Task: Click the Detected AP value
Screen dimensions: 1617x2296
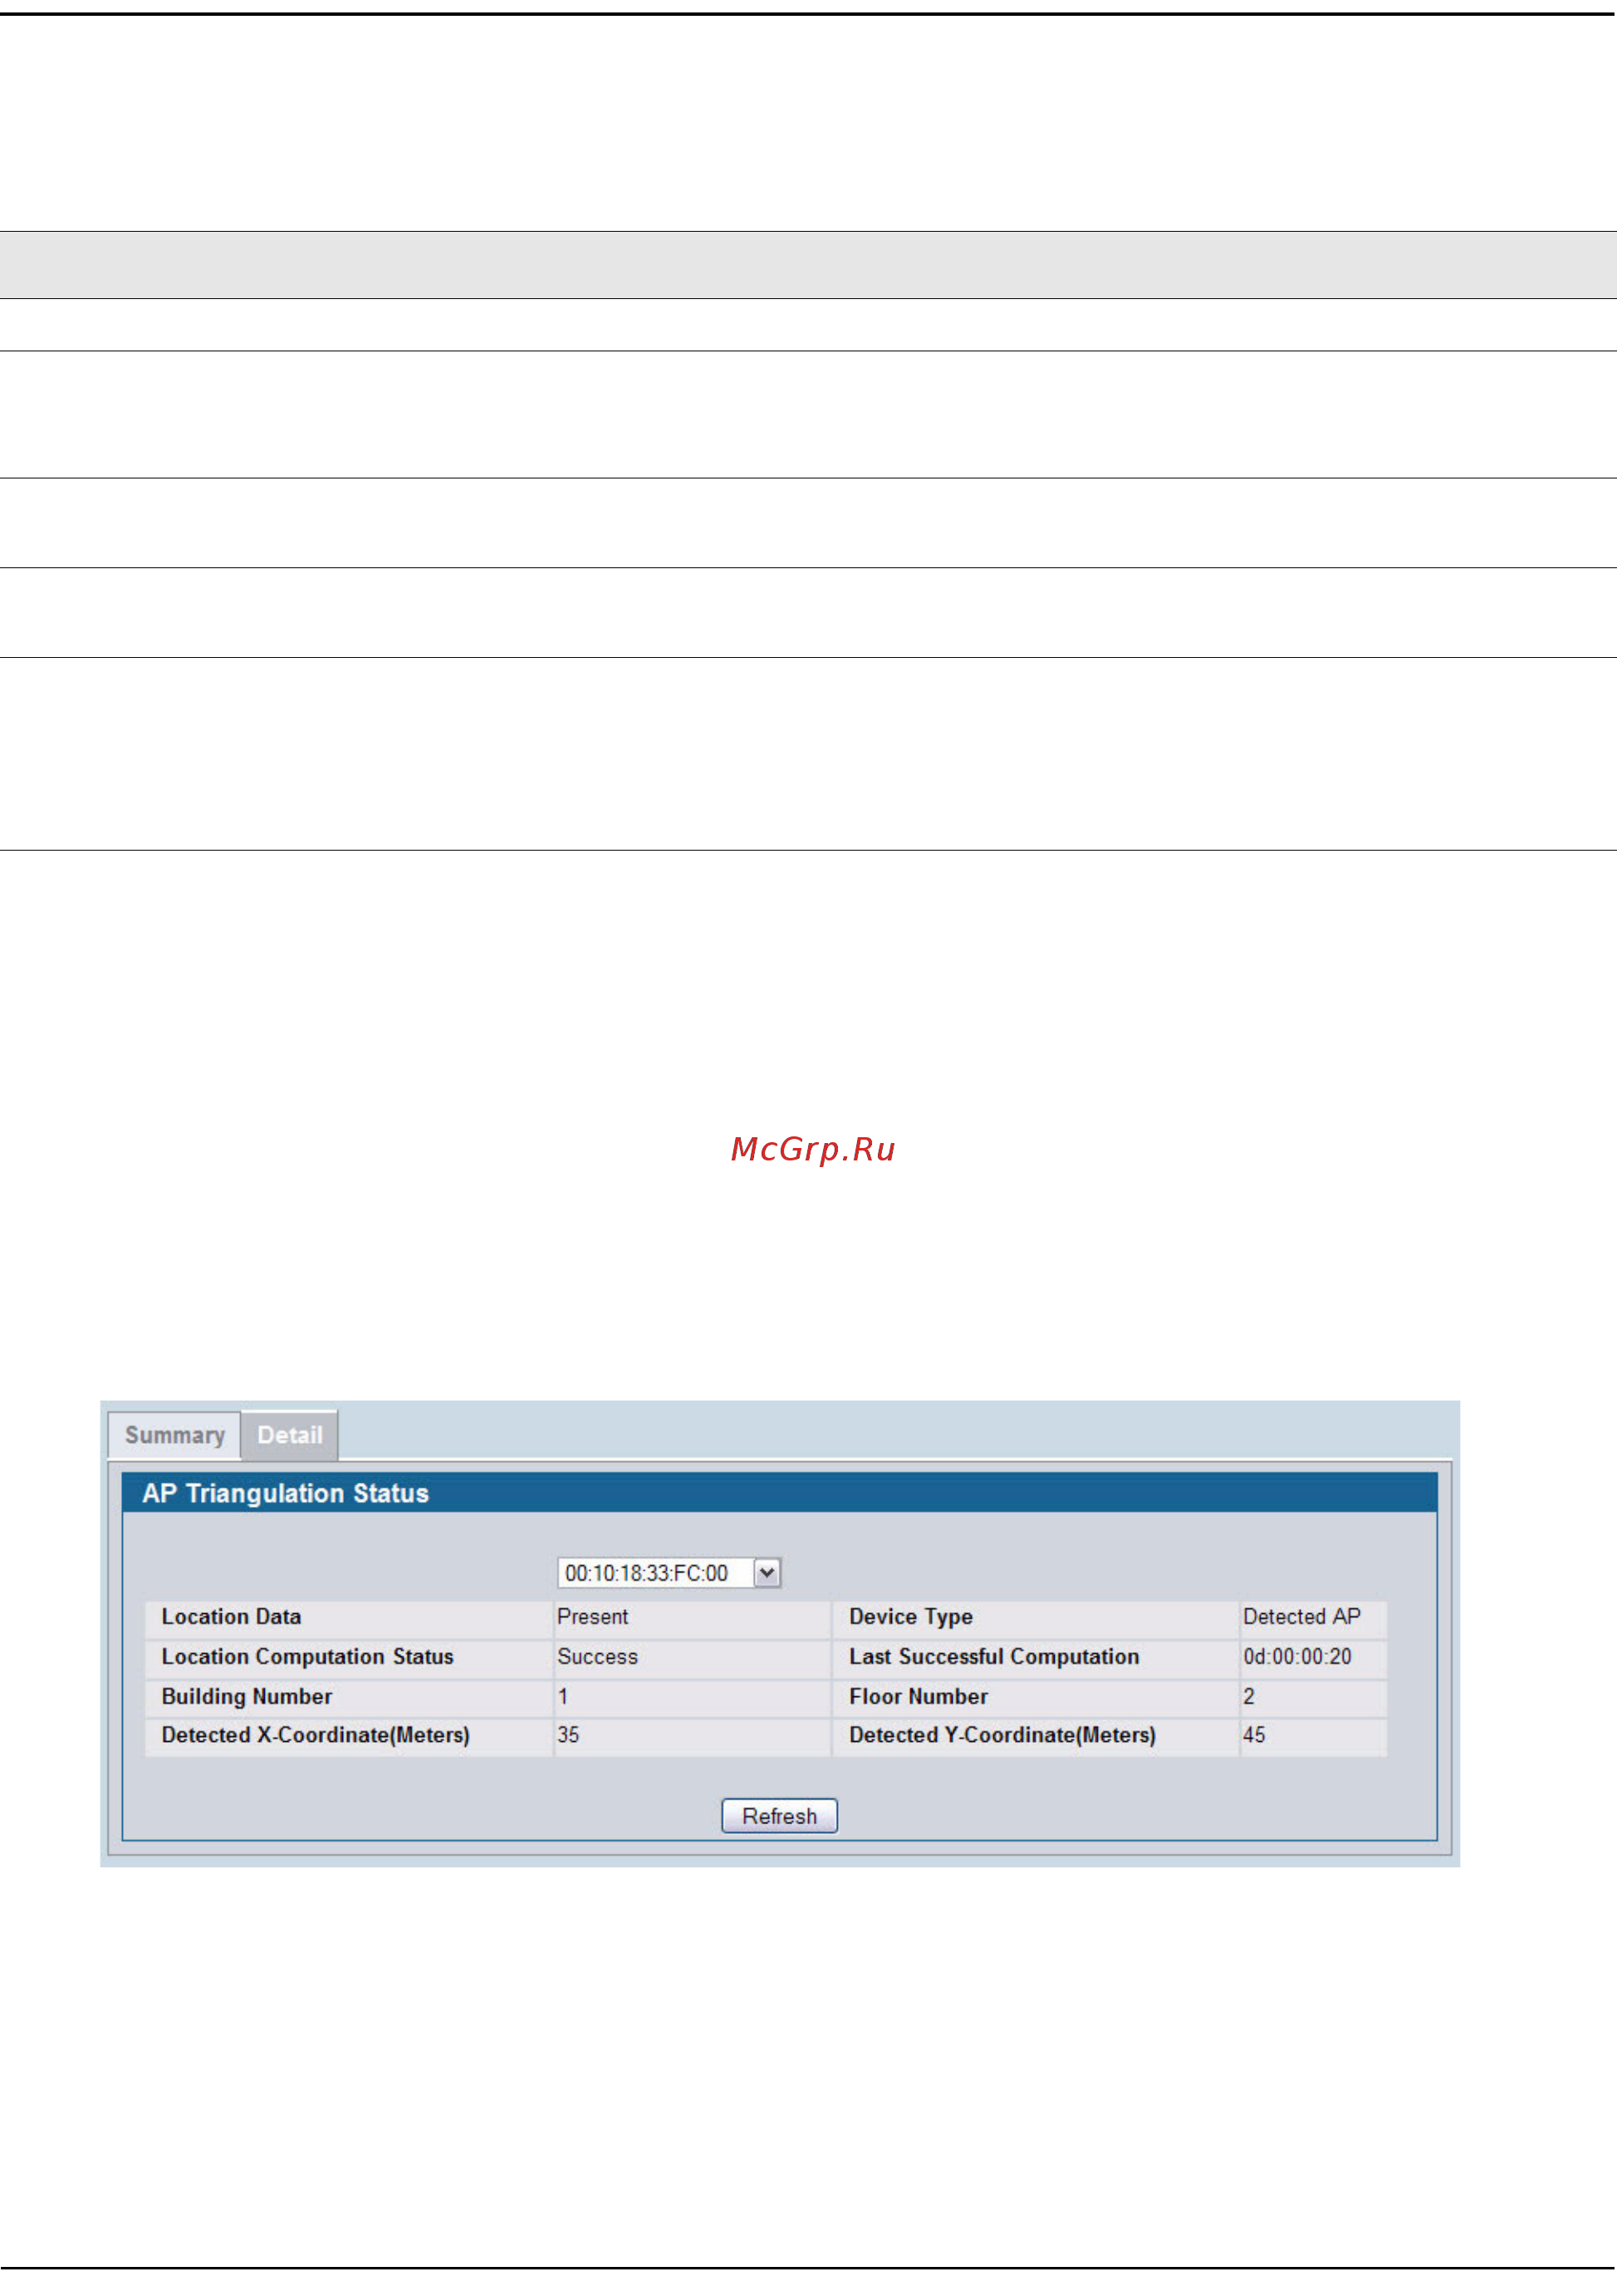Action: click(x=1301, y=1616)
